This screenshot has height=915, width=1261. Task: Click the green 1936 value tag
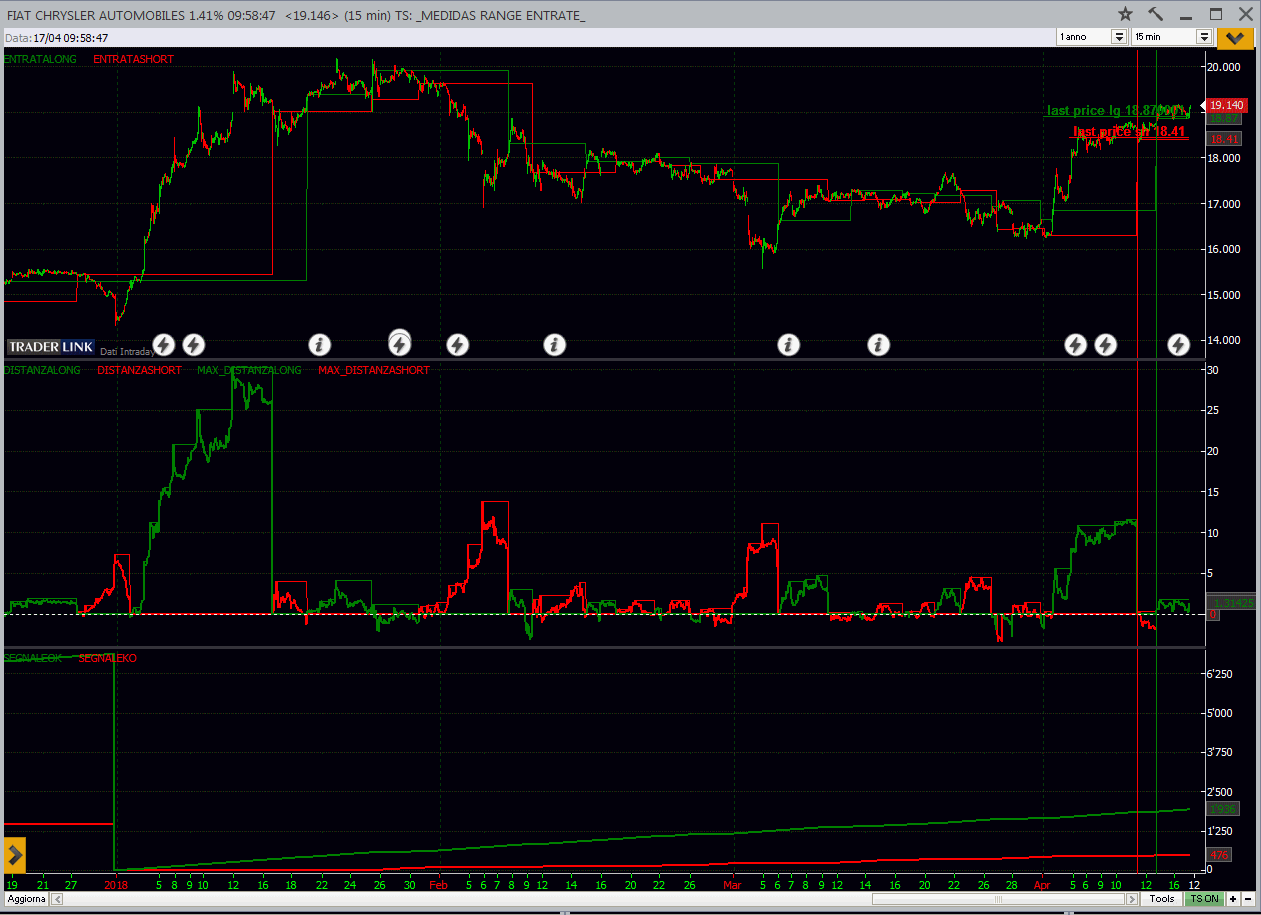tap(1222, 809)
